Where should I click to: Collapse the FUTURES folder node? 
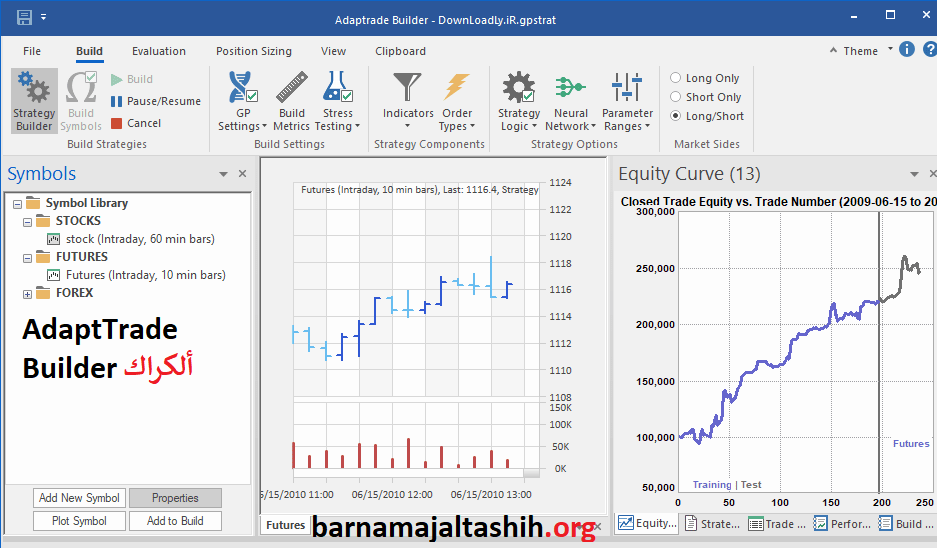tap(27, 258)
